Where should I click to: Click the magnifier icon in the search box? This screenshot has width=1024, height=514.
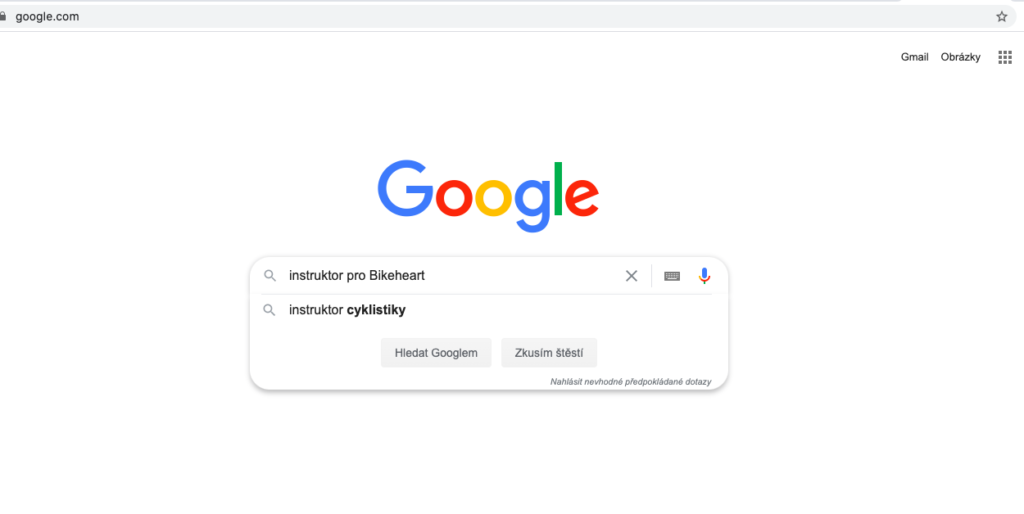click(270, 276)
